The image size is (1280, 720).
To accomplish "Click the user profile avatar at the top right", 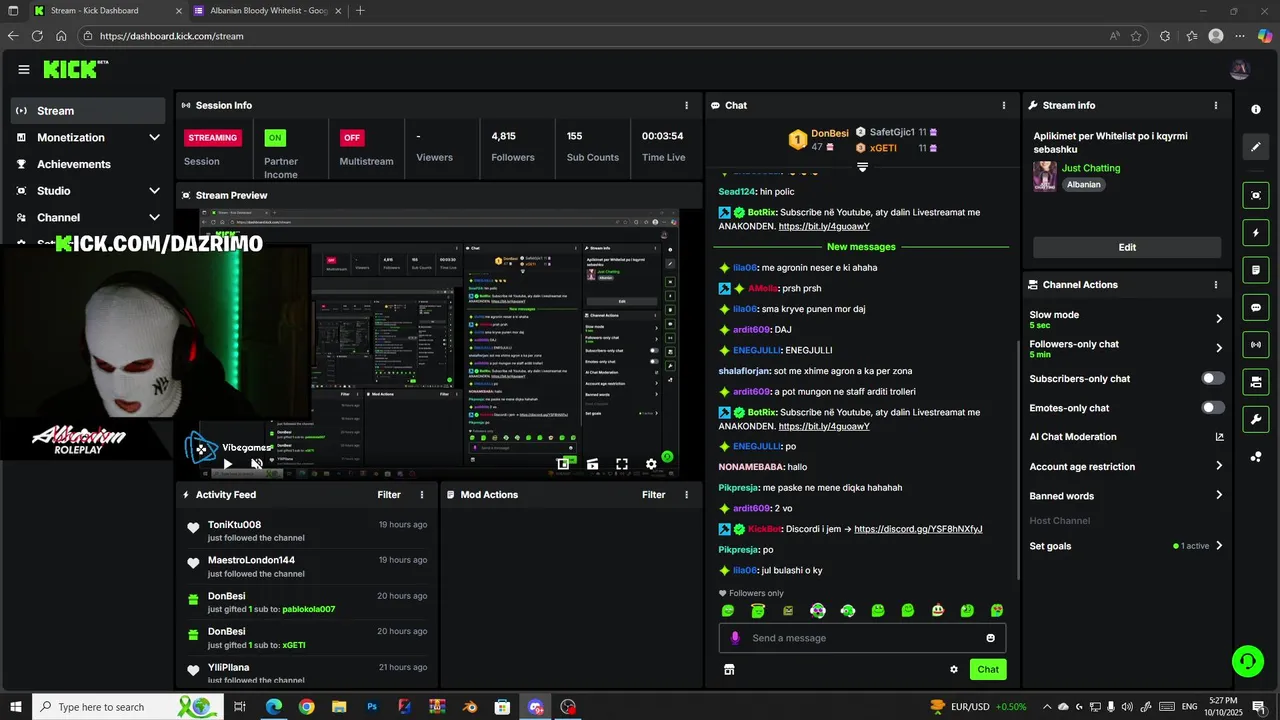I will [1240, 69].
